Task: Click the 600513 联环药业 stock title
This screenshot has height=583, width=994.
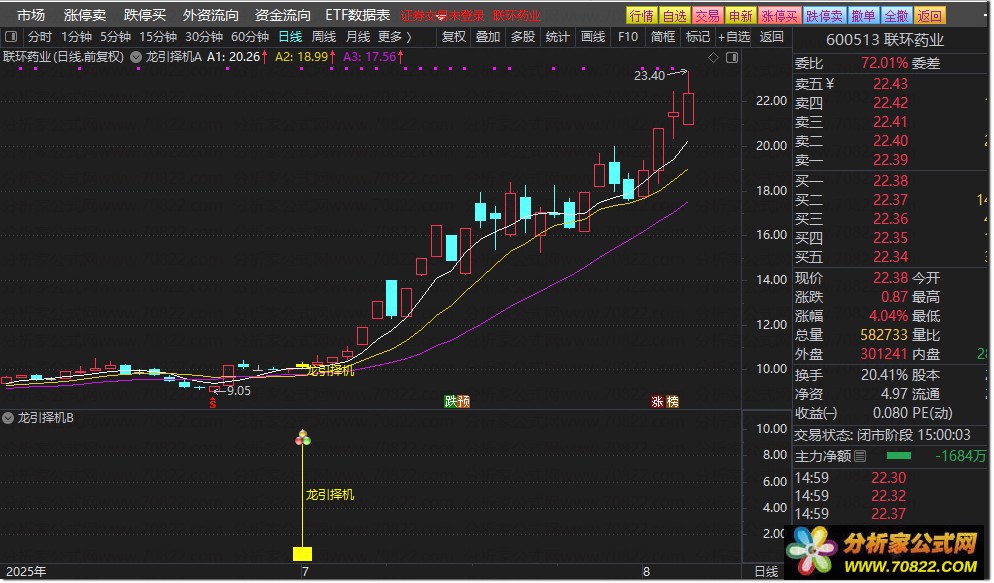Action: coord(885,40)
